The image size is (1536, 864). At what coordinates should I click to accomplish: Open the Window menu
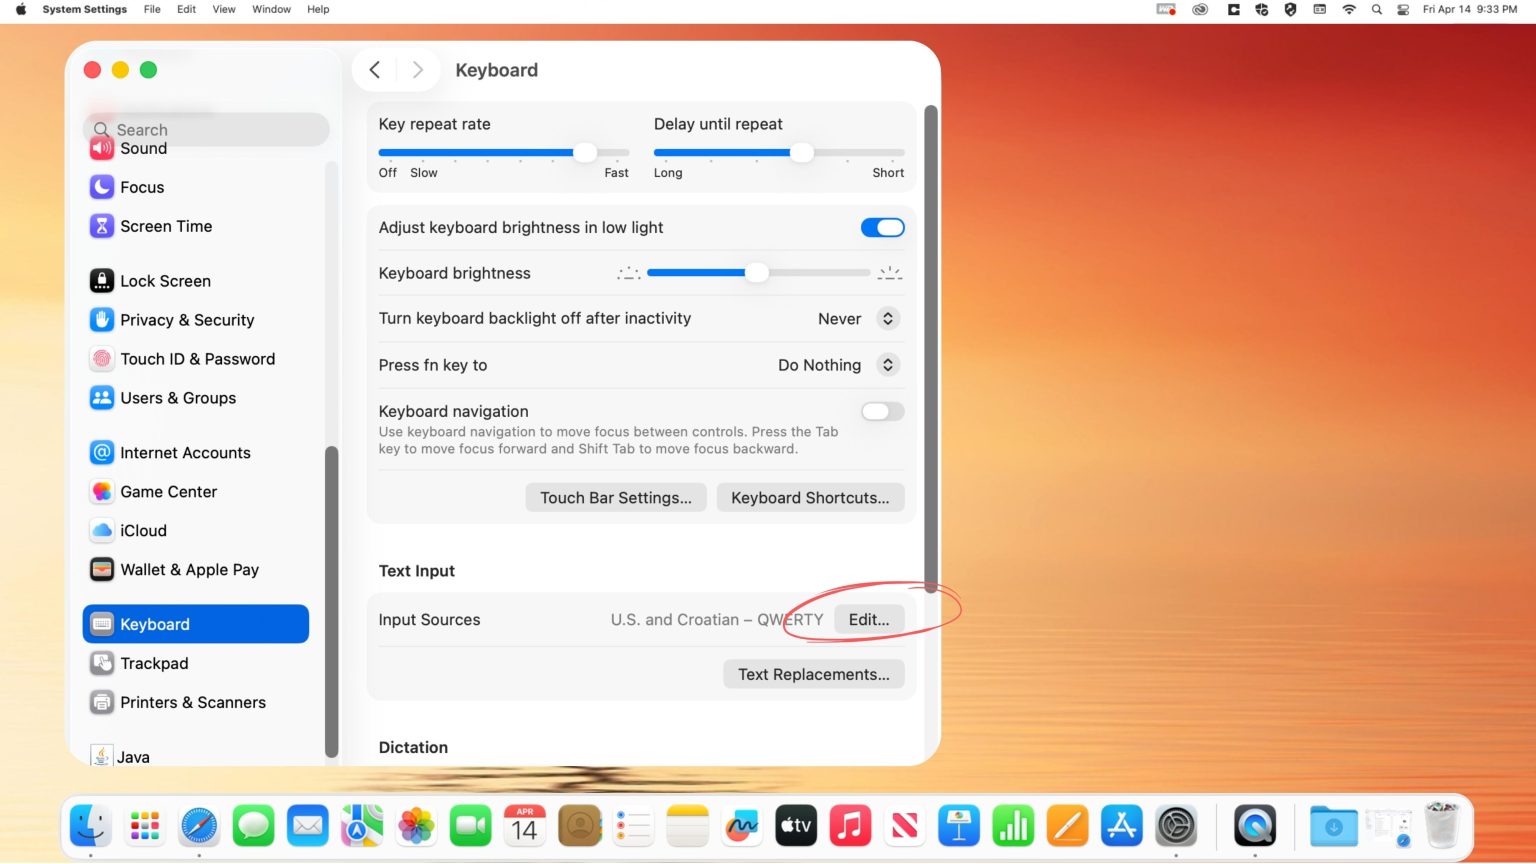click(x=270, y=9)
